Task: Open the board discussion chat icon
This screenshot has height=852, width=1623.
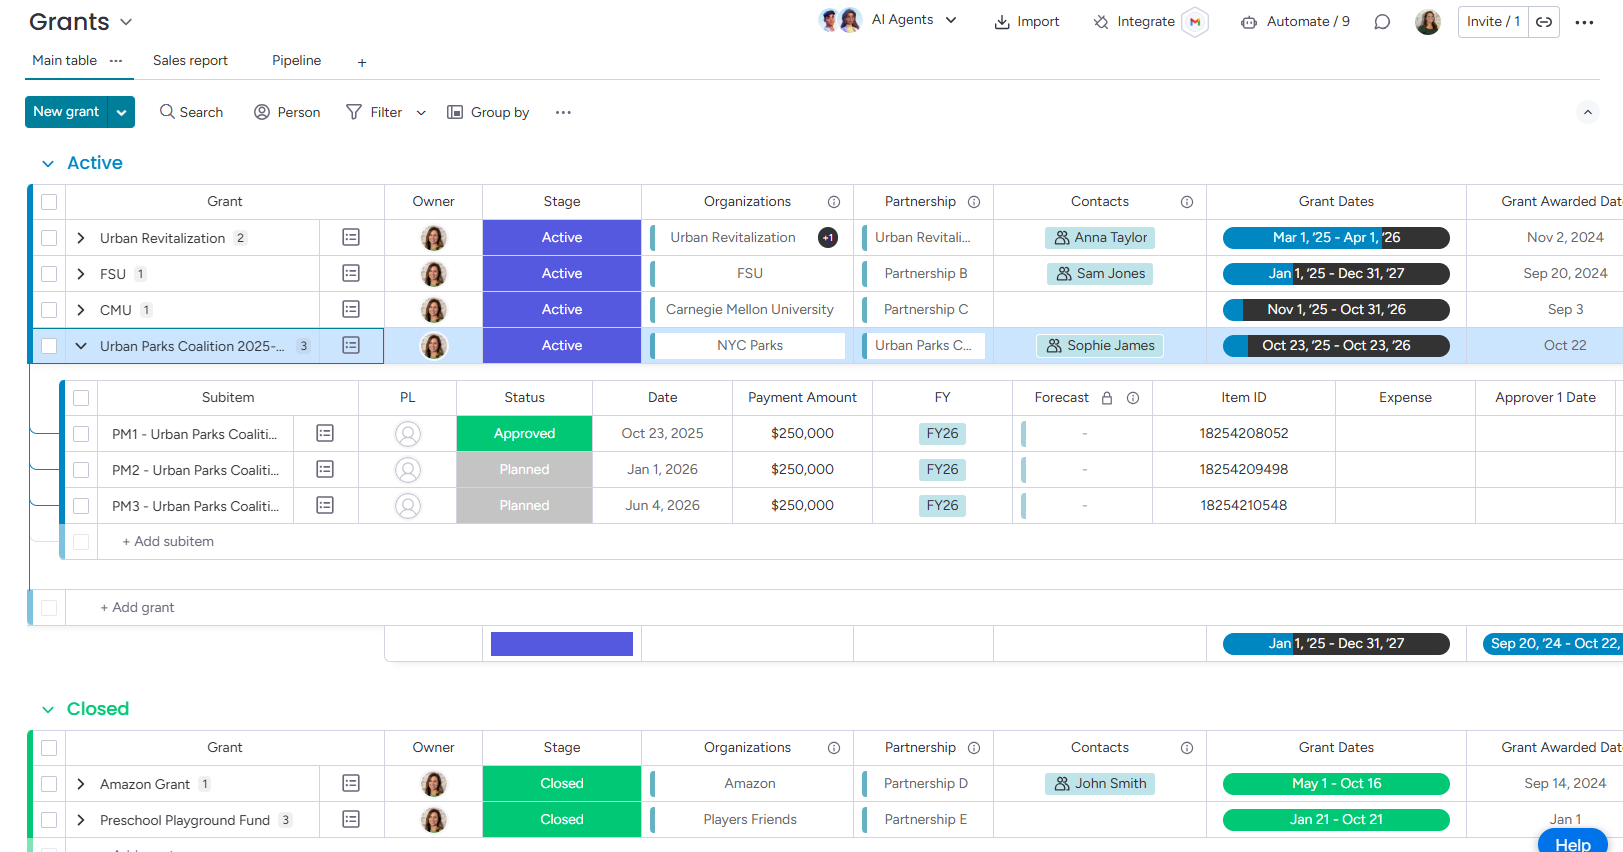Action: (x=1382, y=22)
